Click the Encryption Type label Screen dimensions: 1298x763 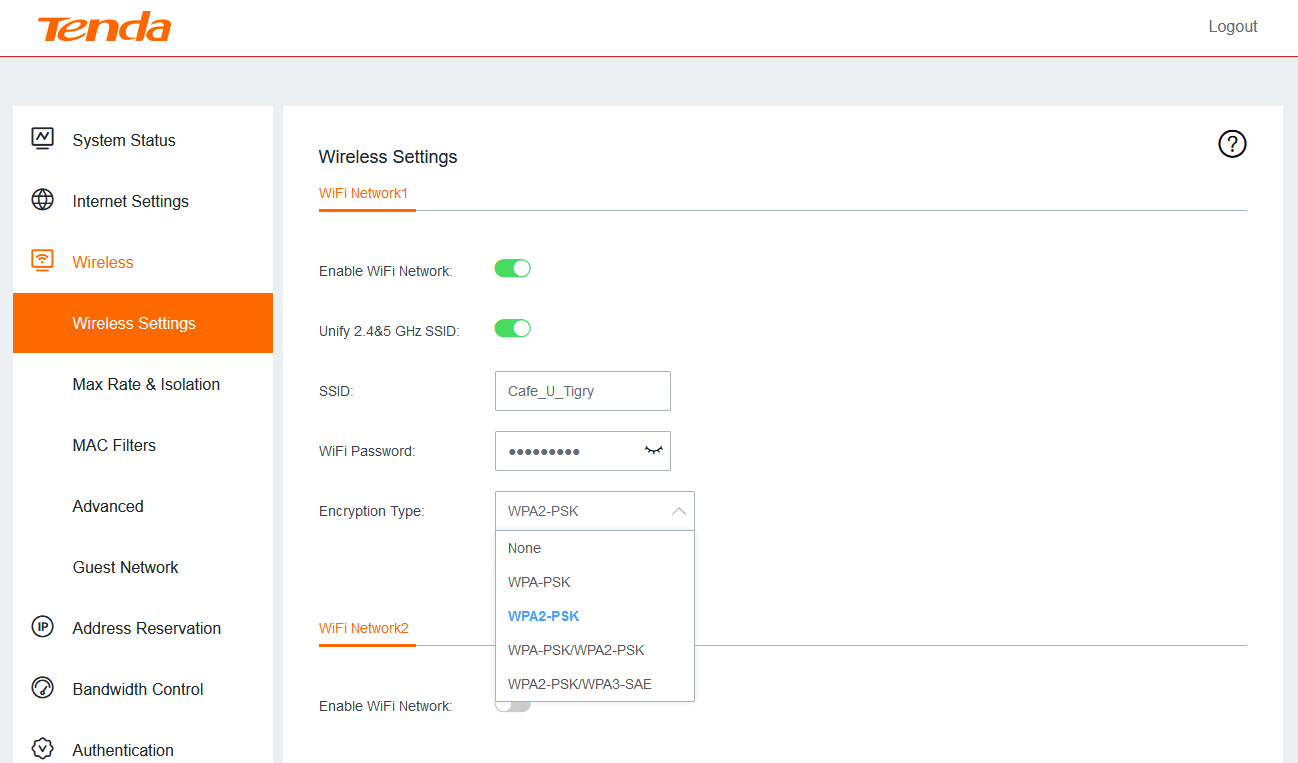pos(372,511)
